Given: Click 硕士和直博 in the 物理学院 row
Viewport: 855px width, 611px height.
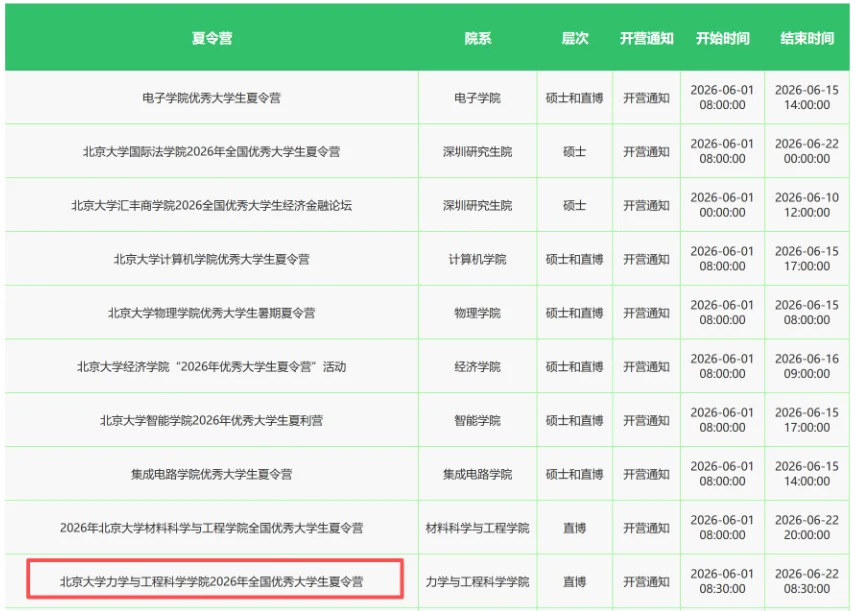Looking at the screenshot, I should tap(575, 313).
